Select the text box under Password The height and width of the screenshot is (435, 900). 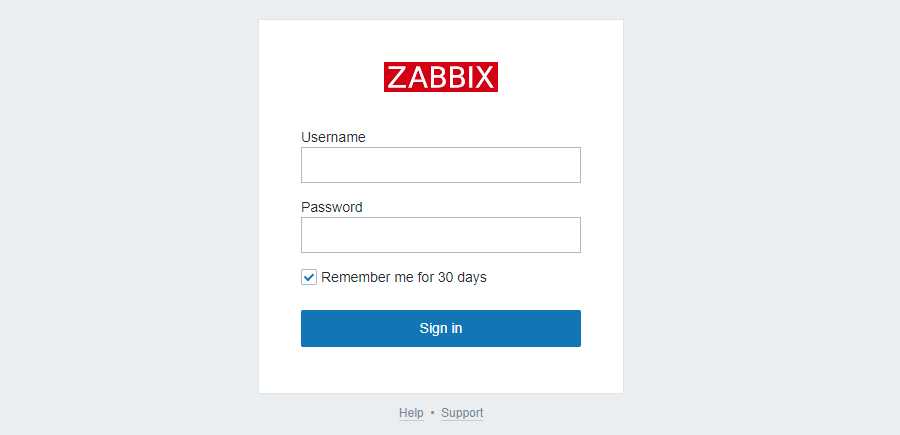pyautogui.click(x=441, y=235)
